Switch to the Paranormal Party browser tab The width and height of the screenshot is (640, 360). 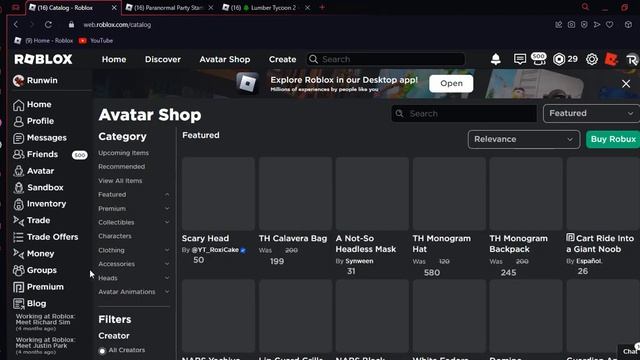click(x=169, y=8)
